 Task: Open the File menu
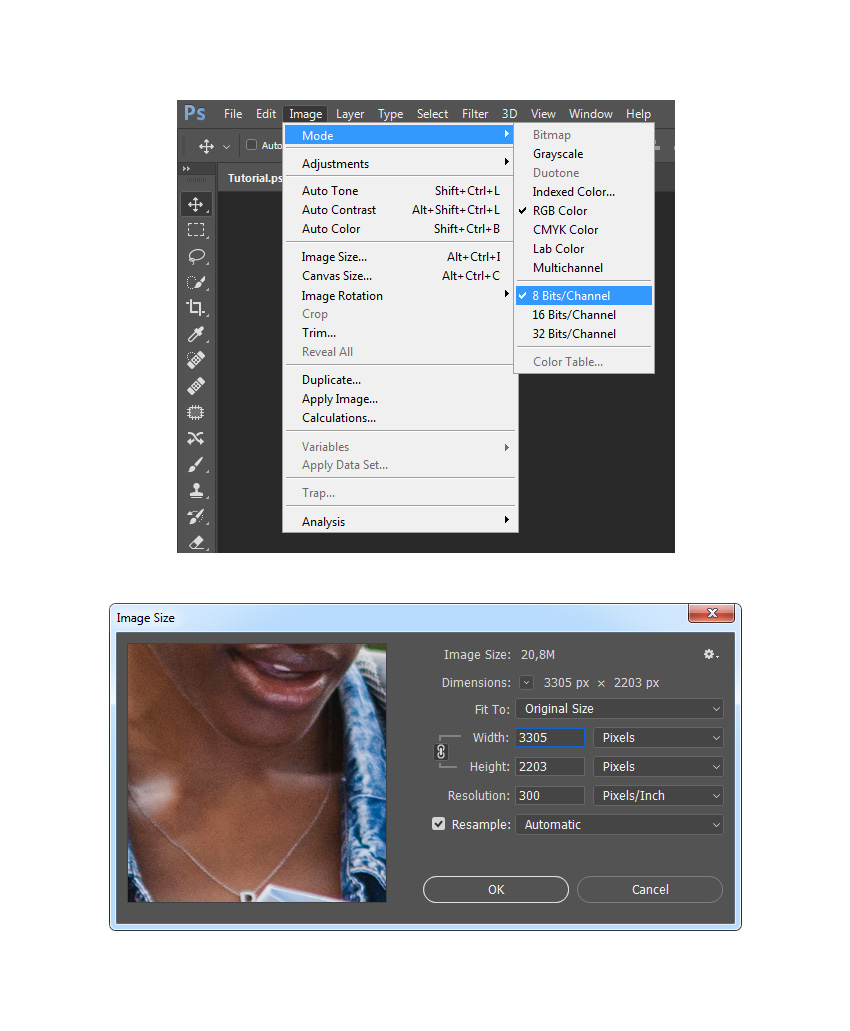233,114
